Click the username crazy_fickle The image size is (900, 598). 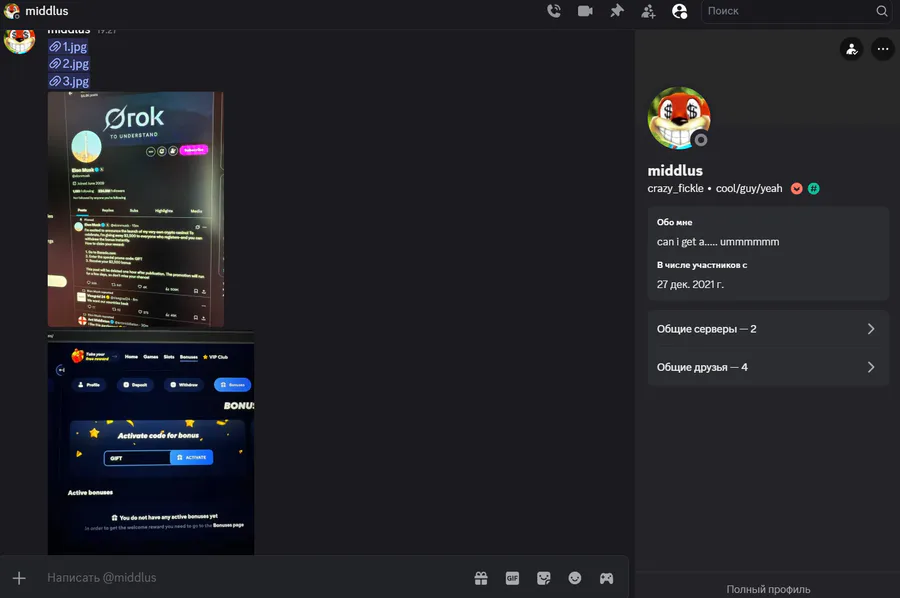tap(675, 188)
